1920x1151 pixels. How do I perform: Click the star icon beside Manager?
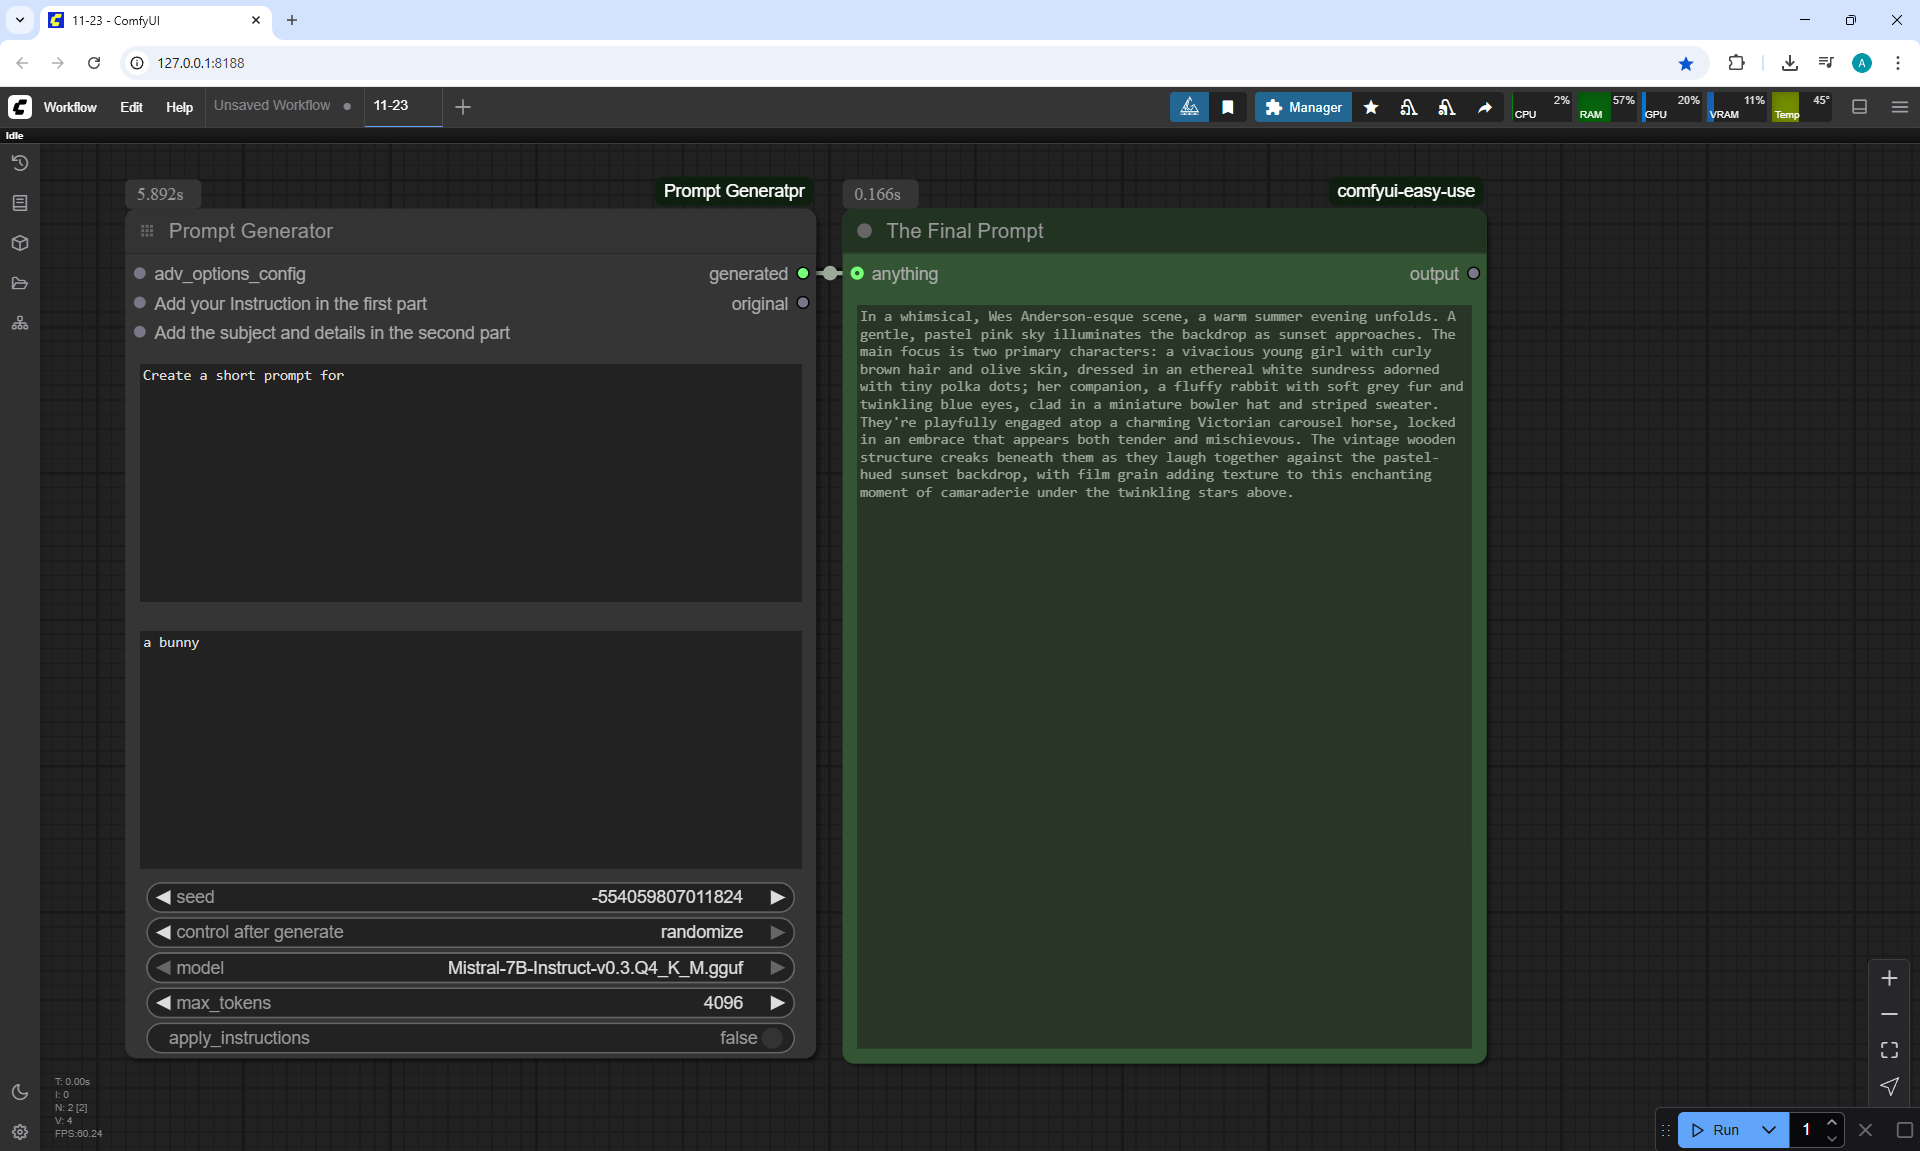click(1371, 107)
